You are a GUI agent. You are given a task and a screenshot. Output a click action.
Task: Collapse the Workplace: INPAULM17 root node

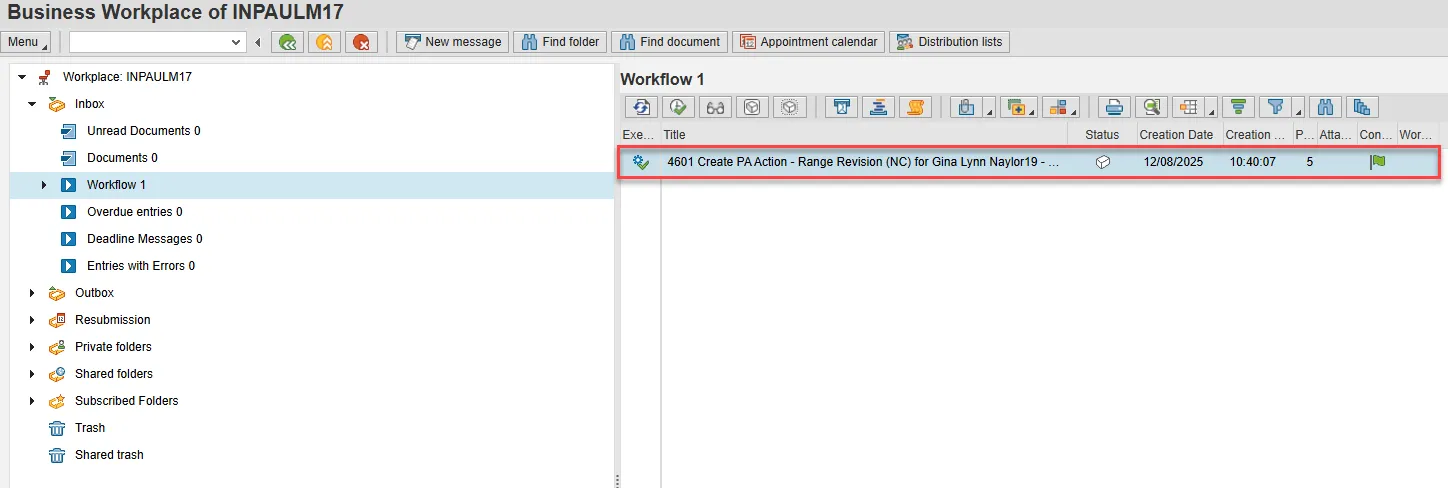coord(22,77)
